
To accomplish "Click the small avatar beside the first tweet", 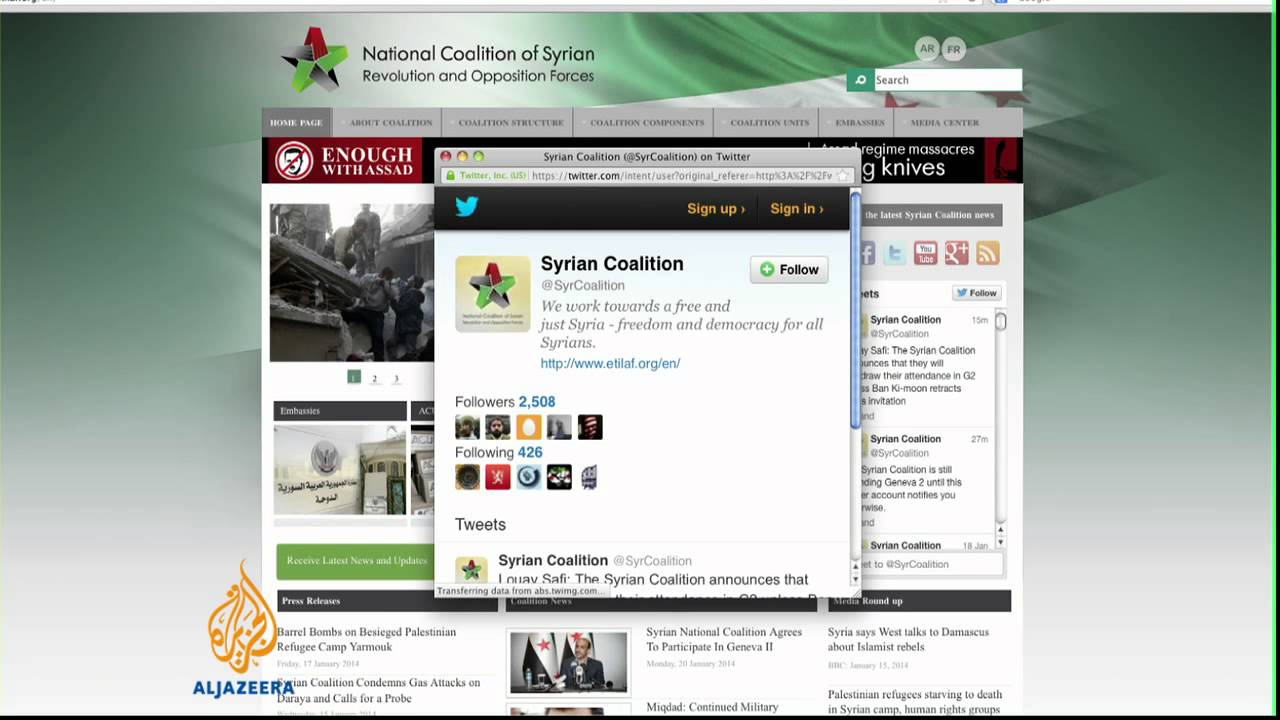I will point(471,570).
